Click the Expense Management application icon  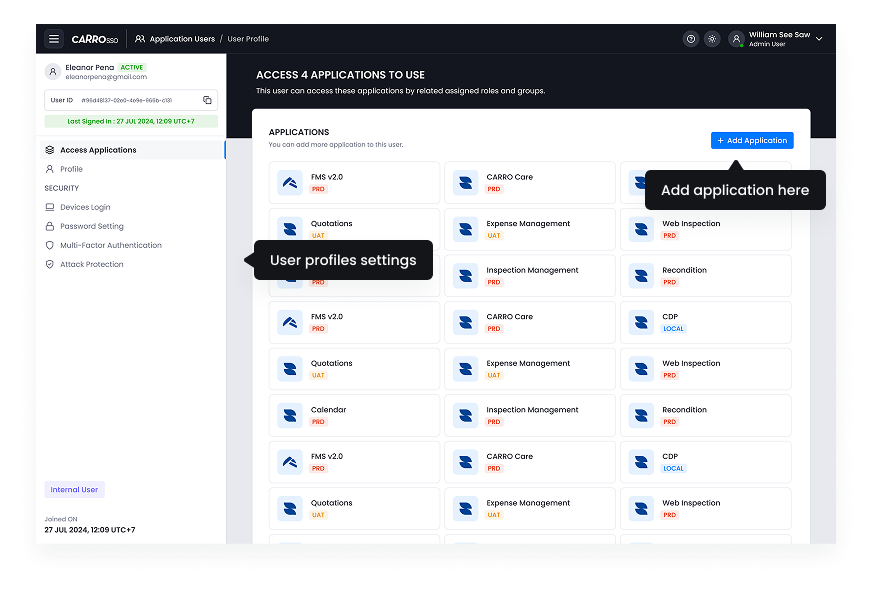click(464, 229)
